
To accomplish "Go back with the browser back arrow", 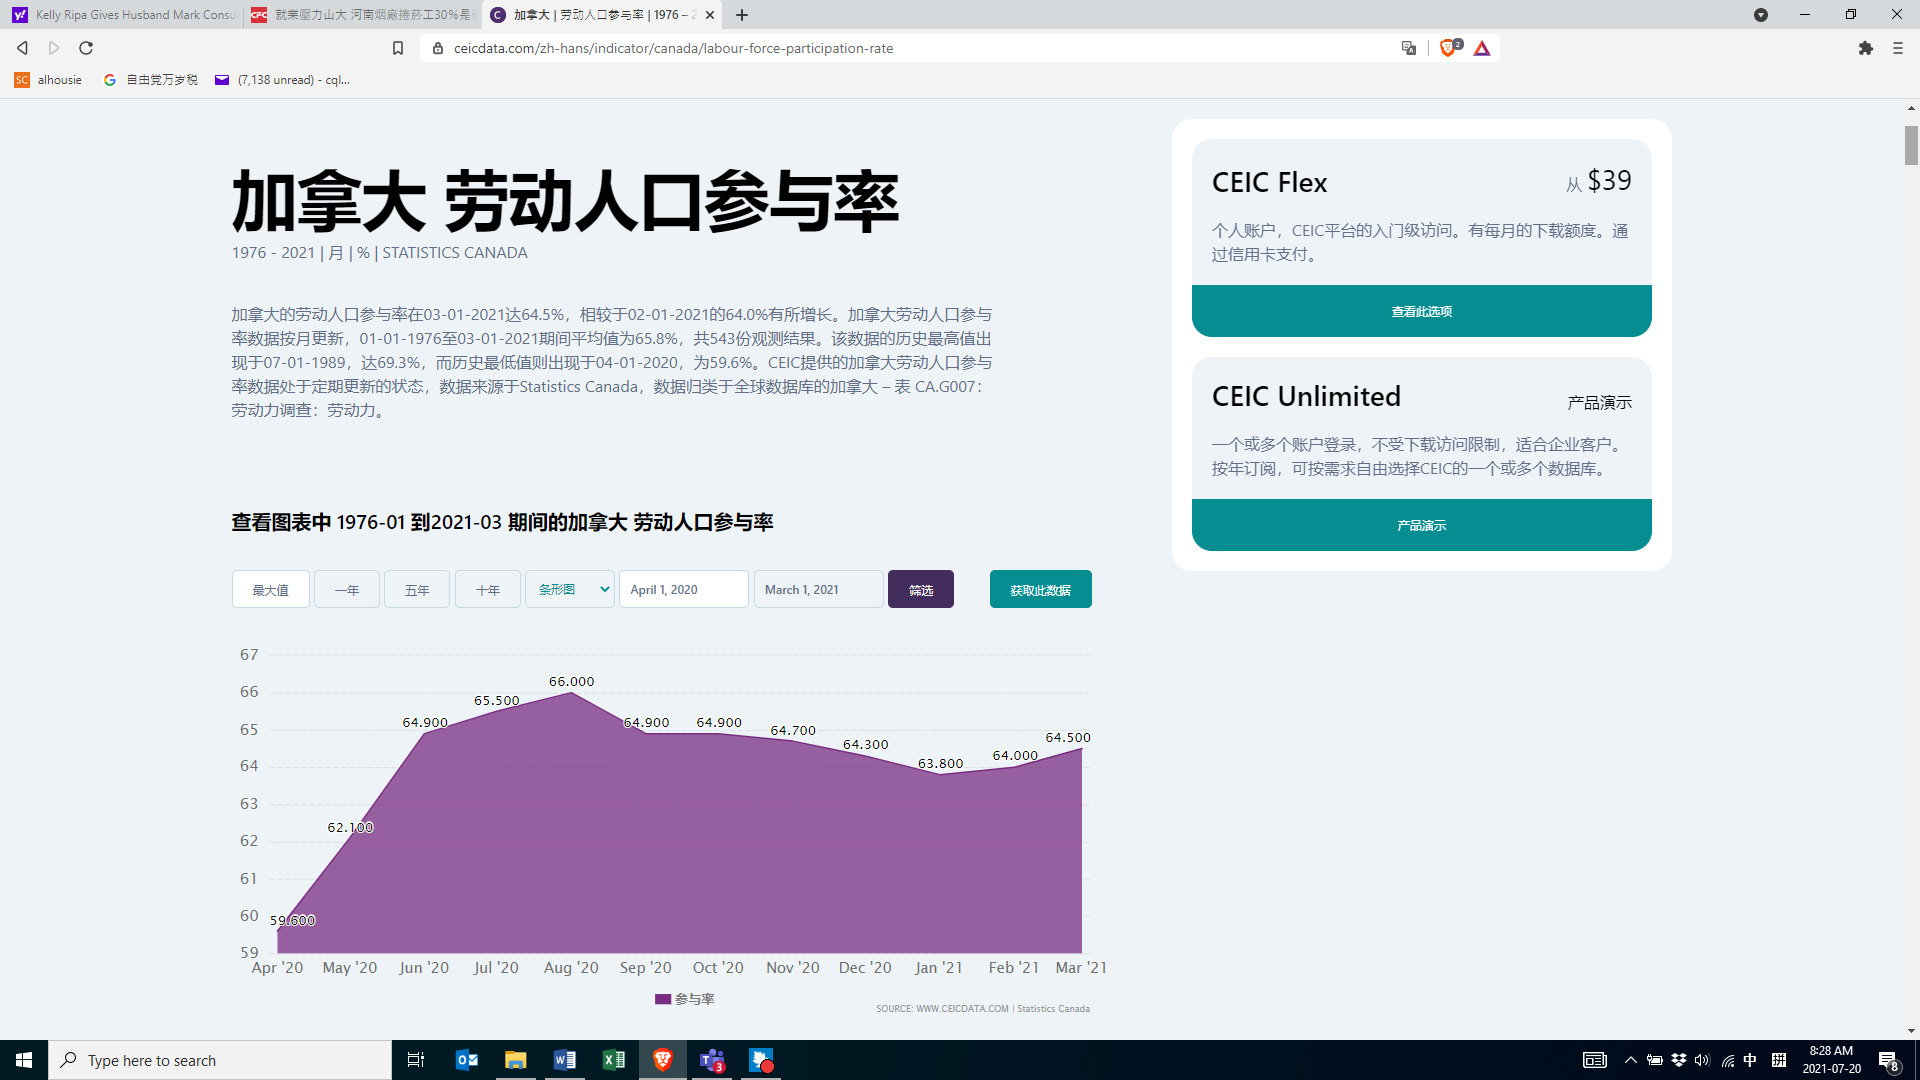I will point(22,48).
